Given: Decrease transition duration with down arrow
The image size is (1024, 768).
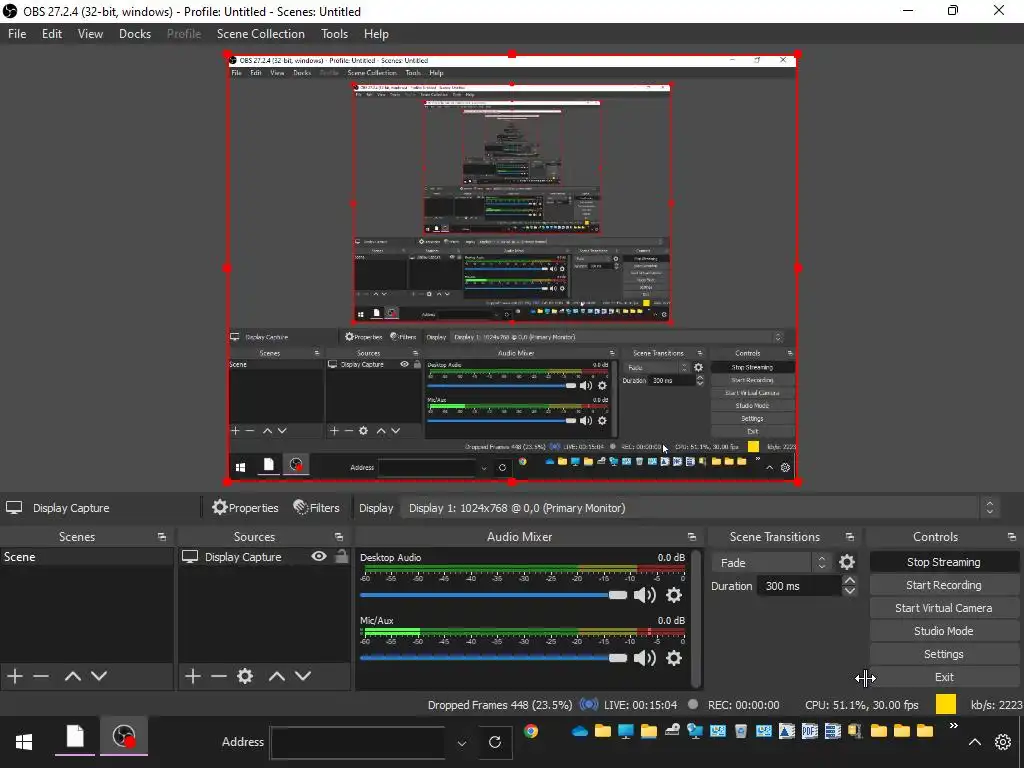Looking at the screenshot, I should tap(850, 591).
